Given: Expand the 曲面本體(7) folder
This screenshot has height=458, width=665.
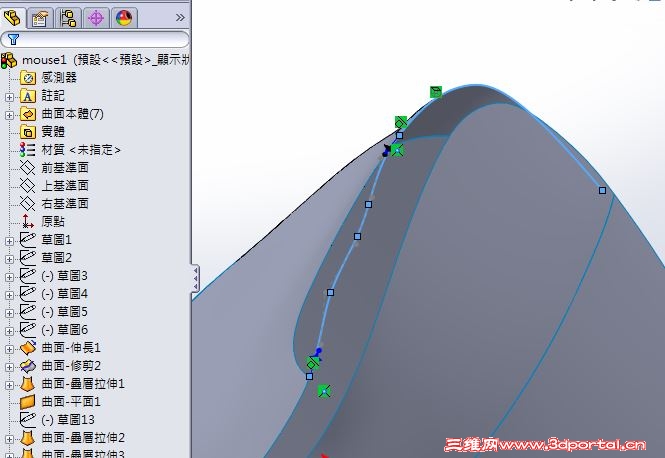Looking at the screenshot, I should 9,115.
